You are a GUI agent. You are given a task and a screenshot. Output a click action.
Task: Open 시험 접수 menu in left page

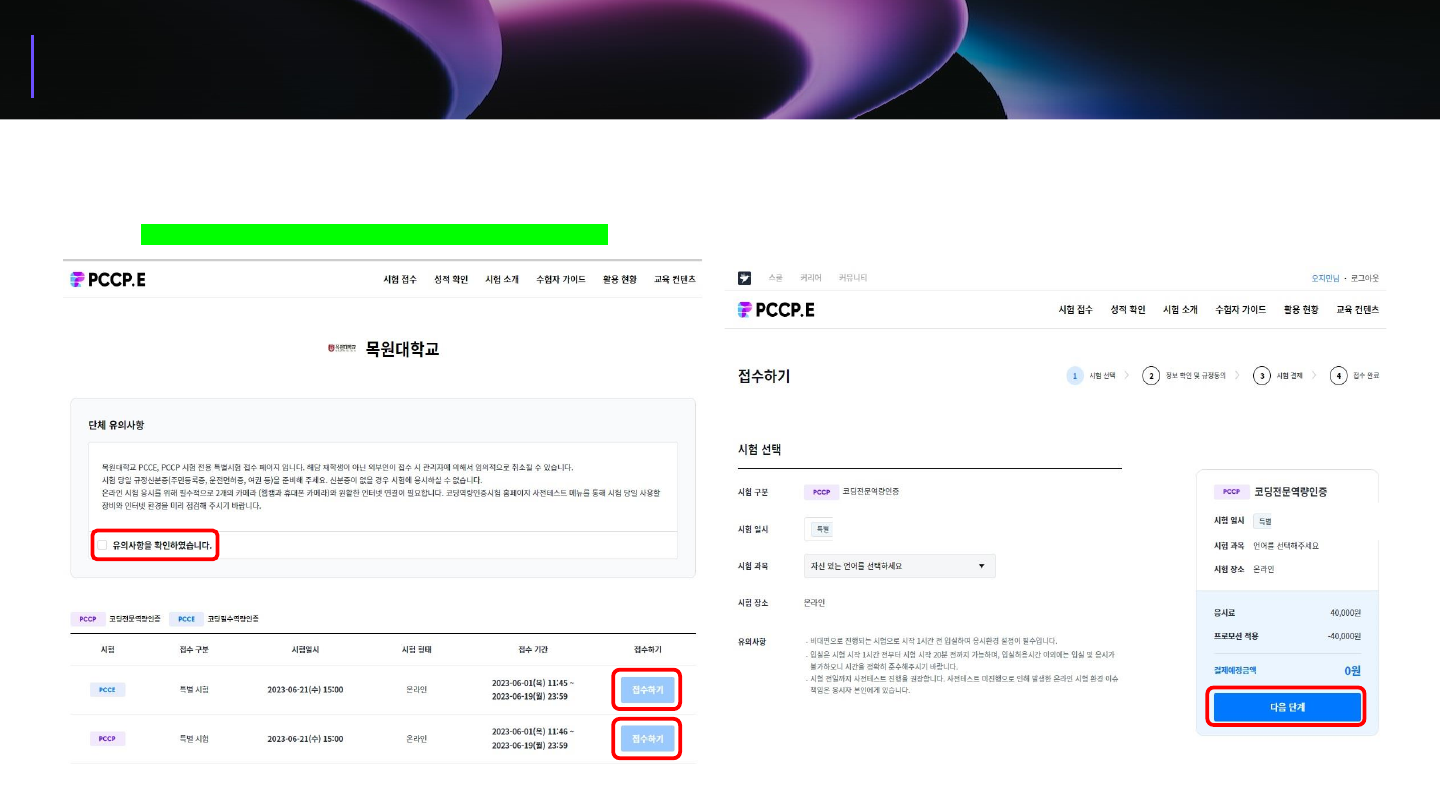(400, 280)
